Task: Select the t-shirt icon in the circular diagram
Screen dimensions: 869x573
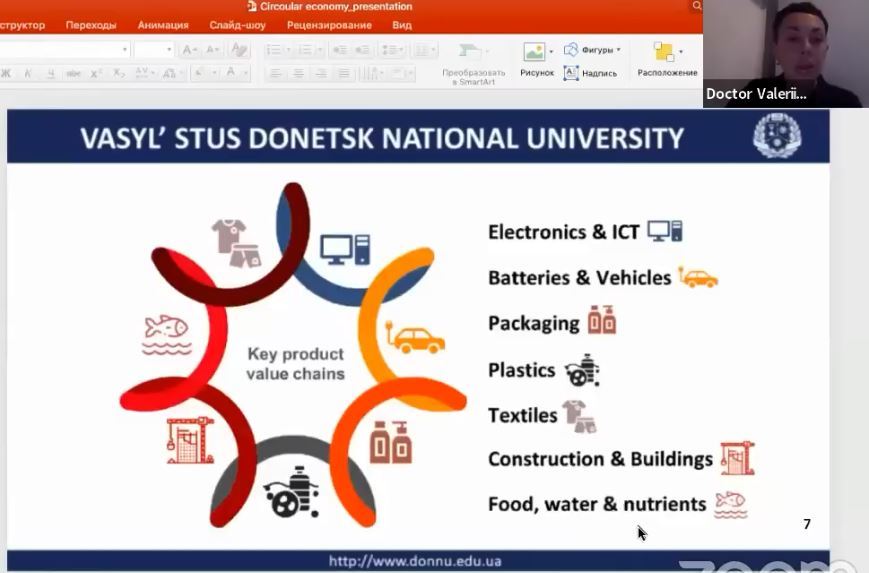Action: pyautogui.click(x=236, y=244)
